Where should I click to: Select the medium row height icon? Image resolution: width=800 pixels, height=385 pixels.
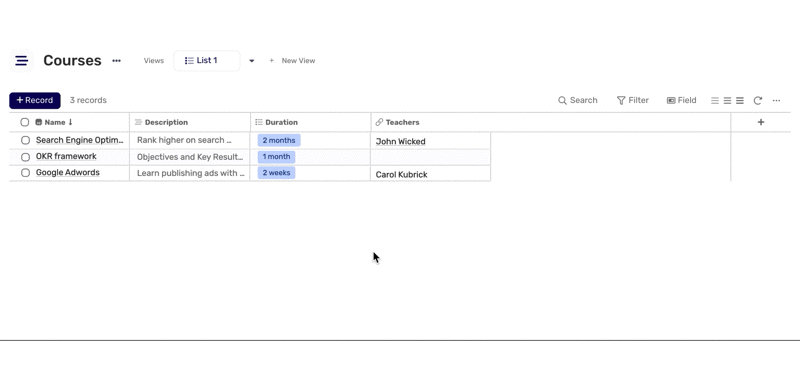tap(727, 100)
